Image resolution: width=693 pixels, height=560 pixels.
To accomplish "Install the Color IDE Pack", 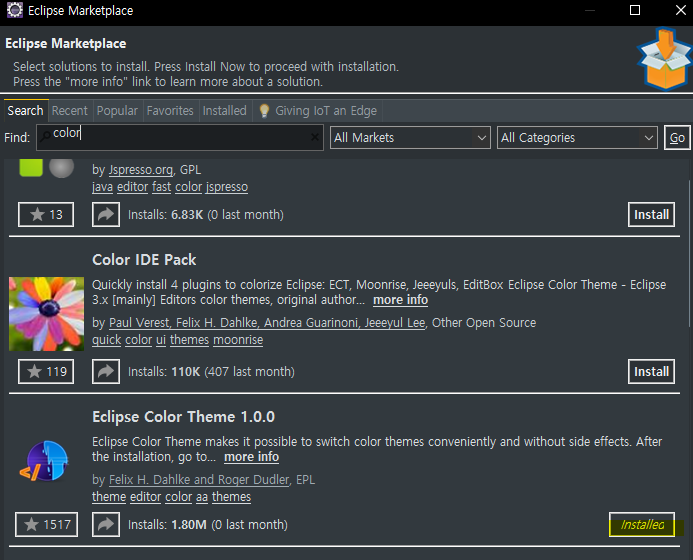I will click(x=651, y=371).
